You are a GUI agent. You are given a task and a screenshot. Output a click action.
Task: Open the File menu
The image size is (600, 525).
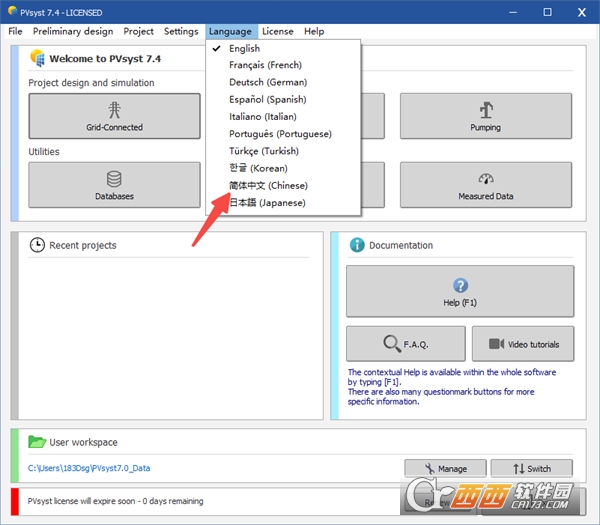[15, 31]
